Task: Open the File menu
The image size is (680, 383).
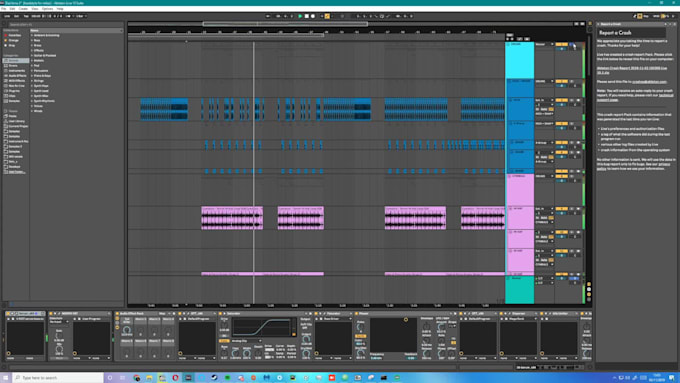Action: coord(3,9)
